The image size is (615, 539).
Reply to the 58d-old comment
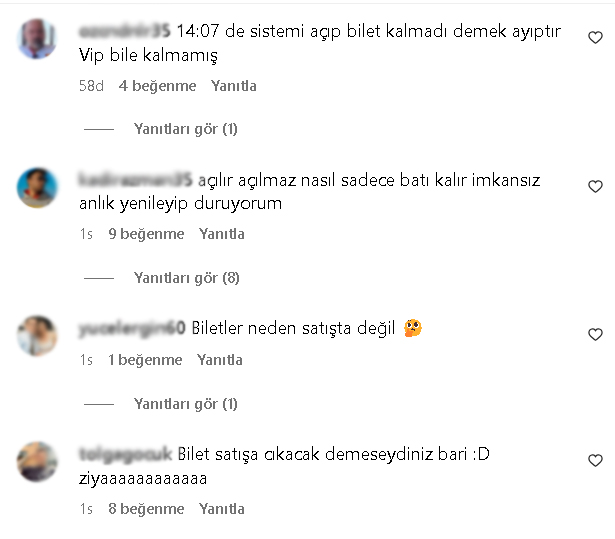[234, 86]
